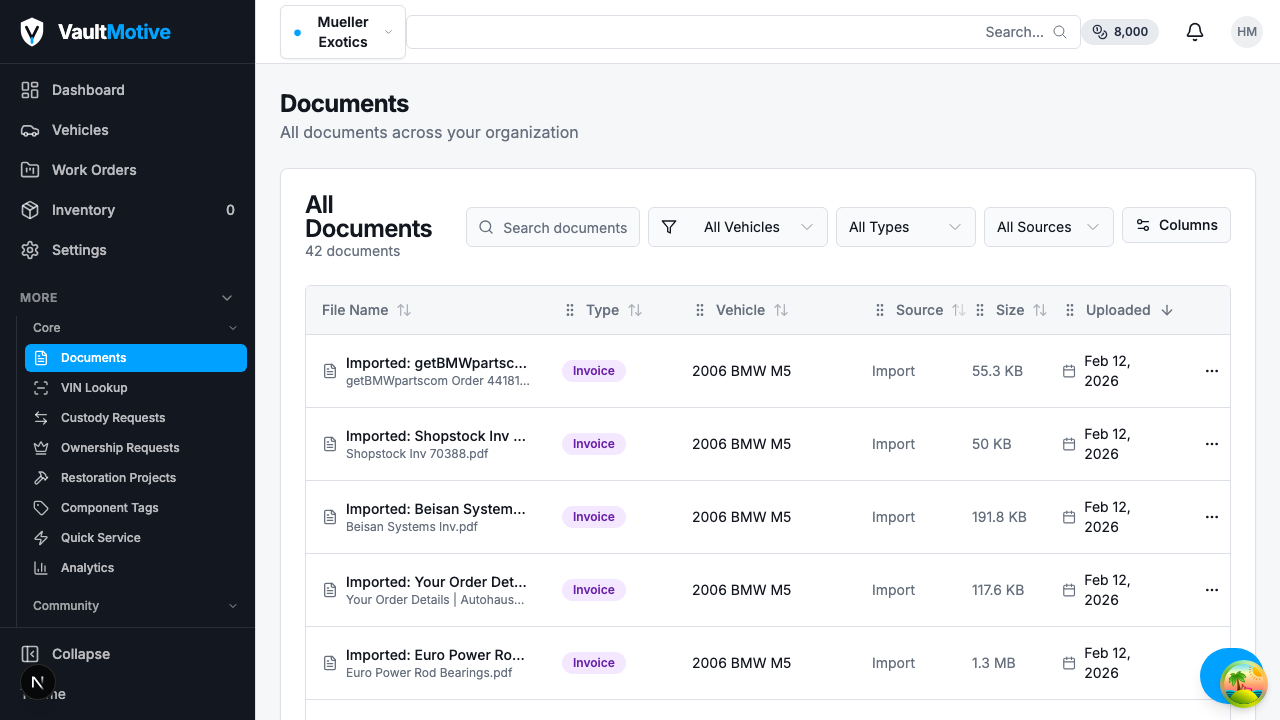Open the HM user avatar menu
Screen dimensions: 1280x720
tap(1247, 32)
